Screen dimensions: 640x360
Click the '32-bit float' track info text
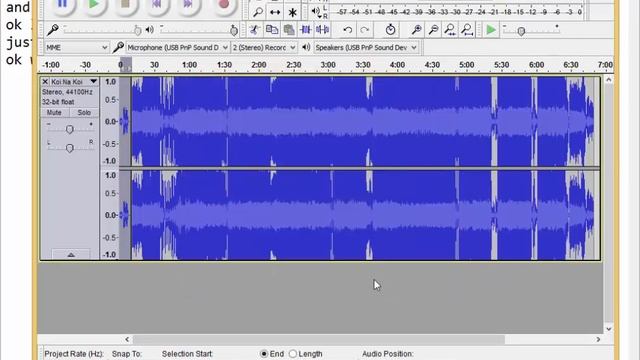point(58,102)
